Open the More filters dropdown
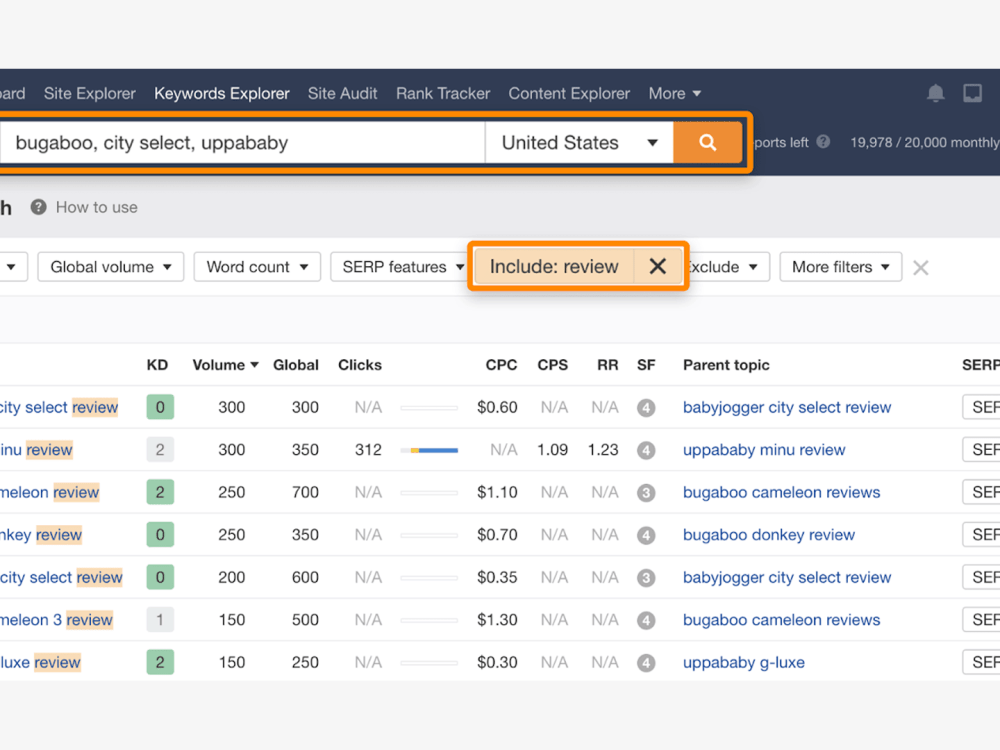This screenshot has width=1000, height=750. coord(840,267)
